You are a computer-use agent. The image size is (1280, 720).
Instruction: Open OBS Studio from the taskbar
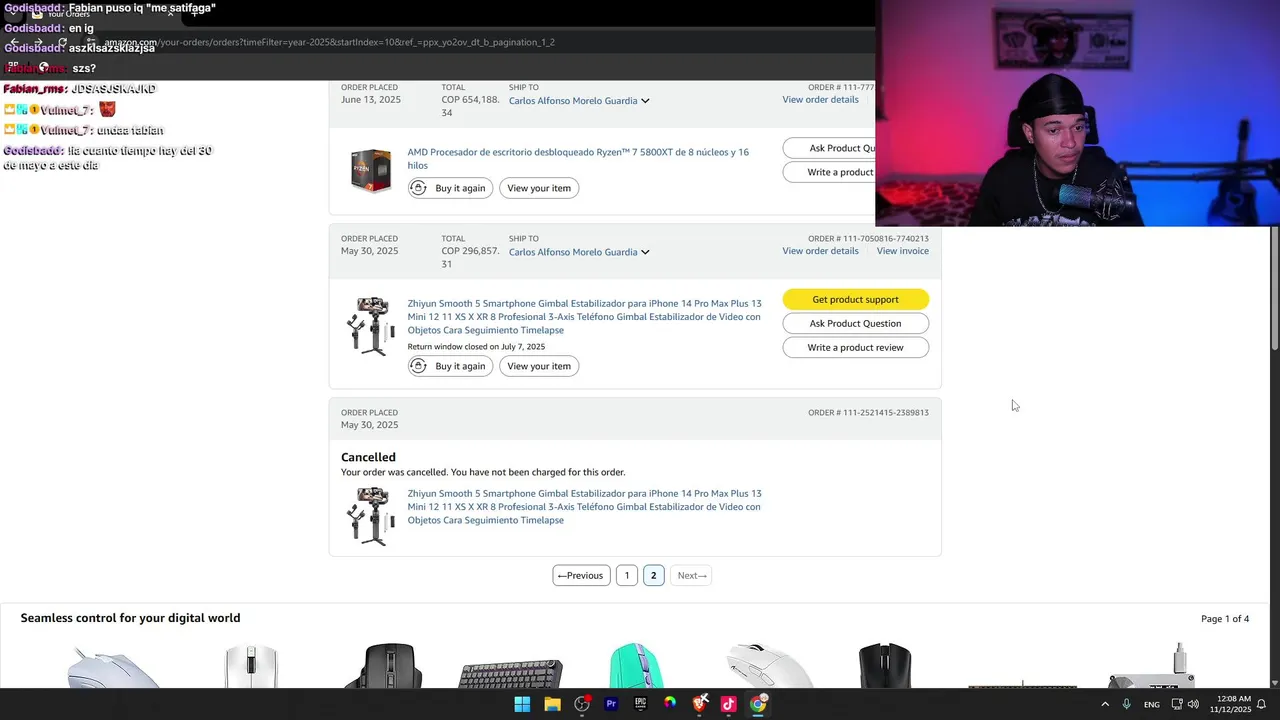coord(582,704)
